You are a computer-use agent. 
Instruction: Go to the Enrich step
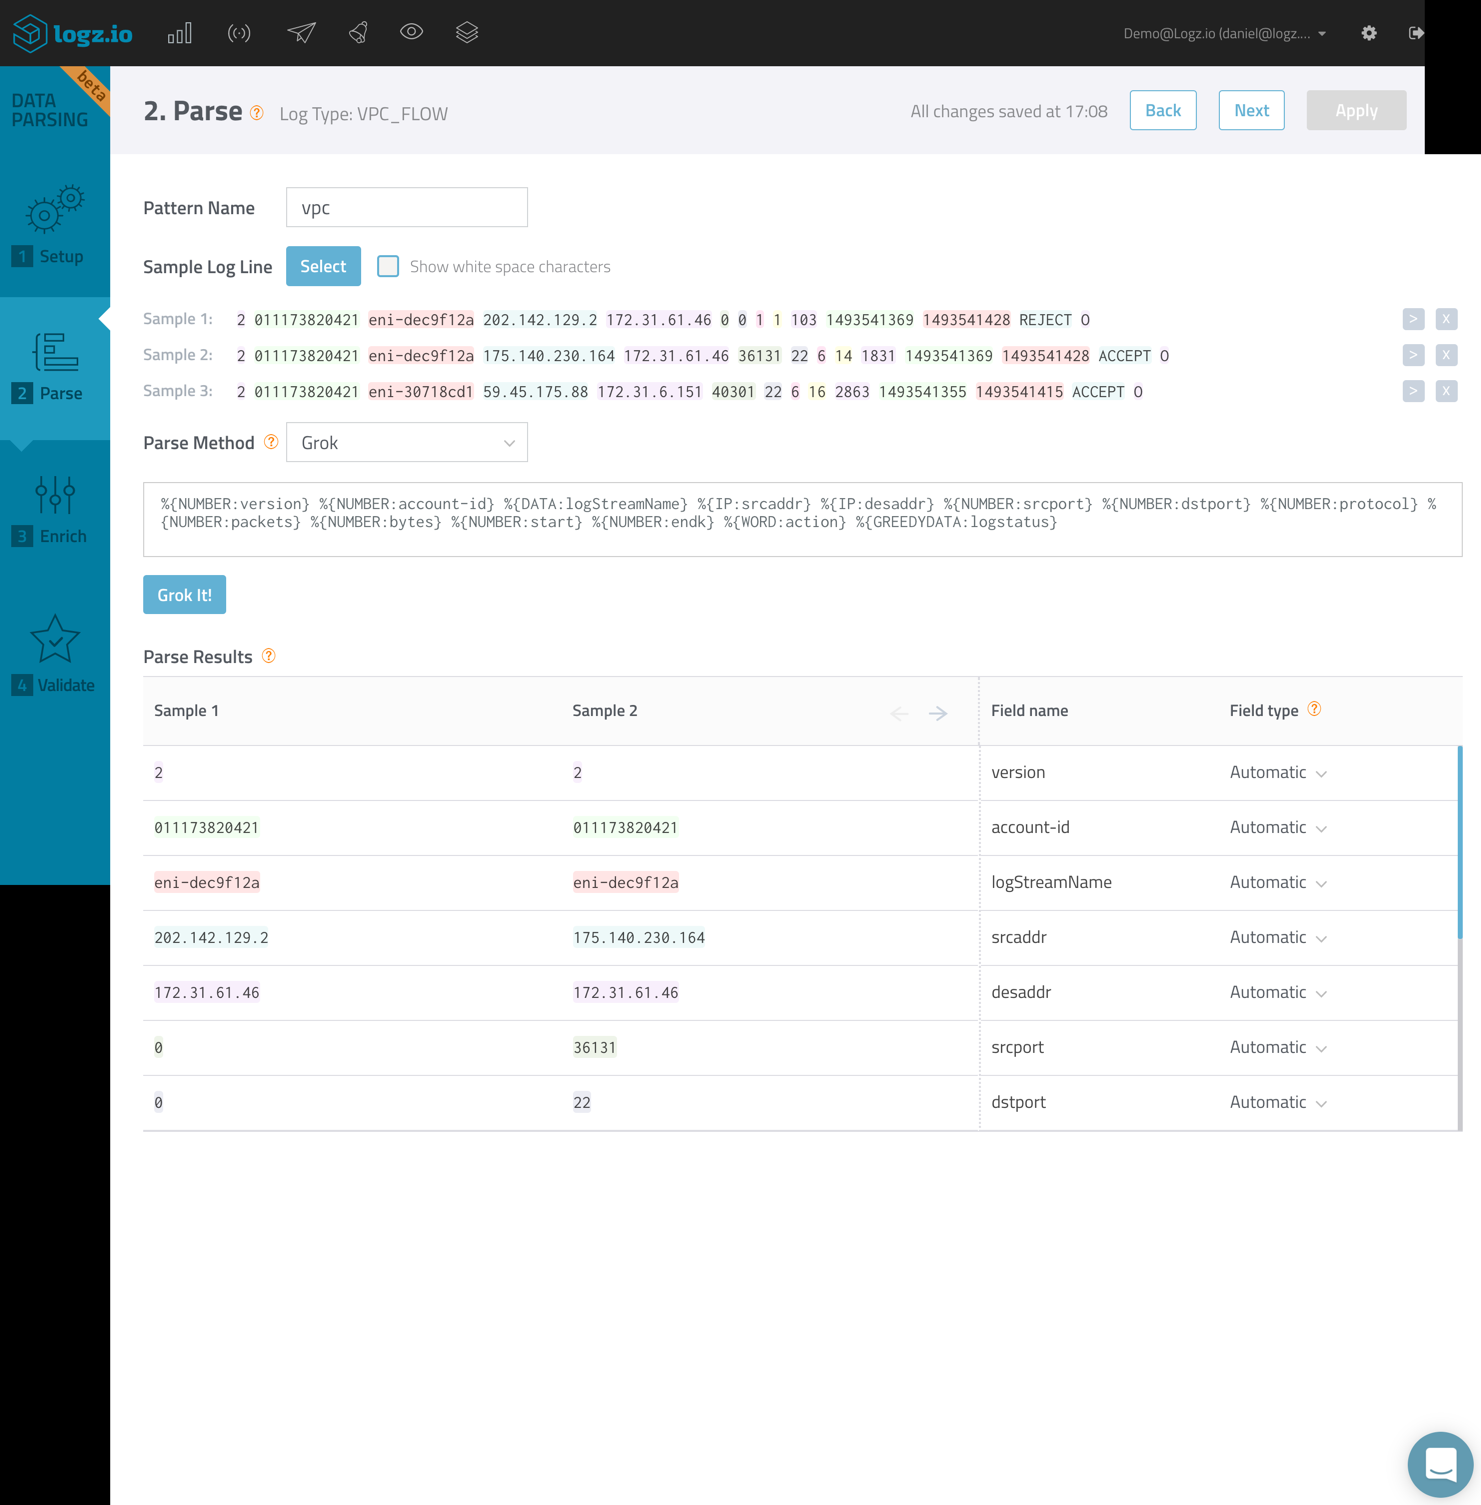55,510
